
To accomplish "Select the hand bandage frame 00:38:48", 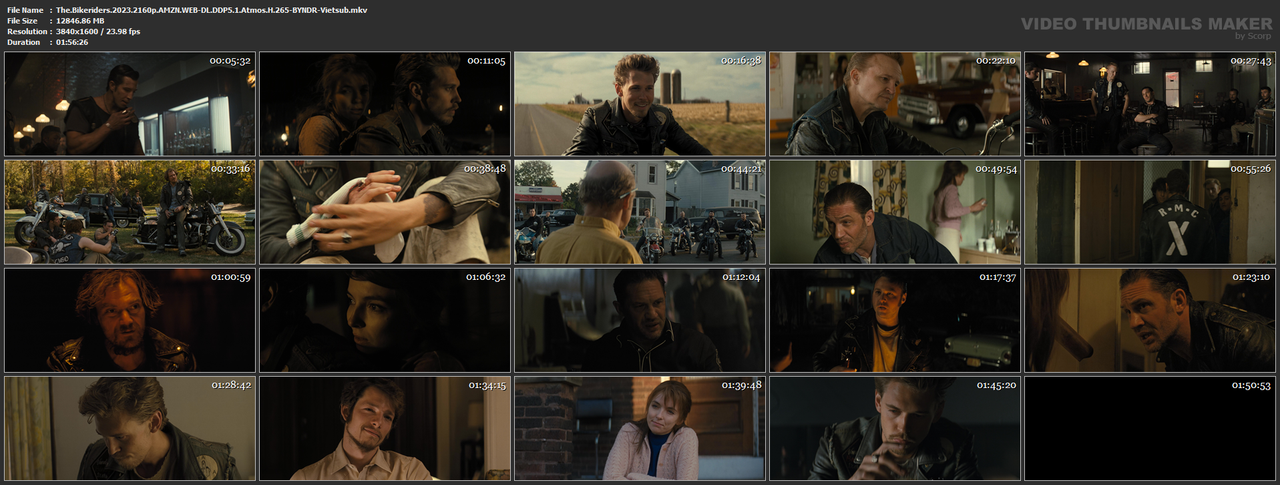I will click(385, 212).
